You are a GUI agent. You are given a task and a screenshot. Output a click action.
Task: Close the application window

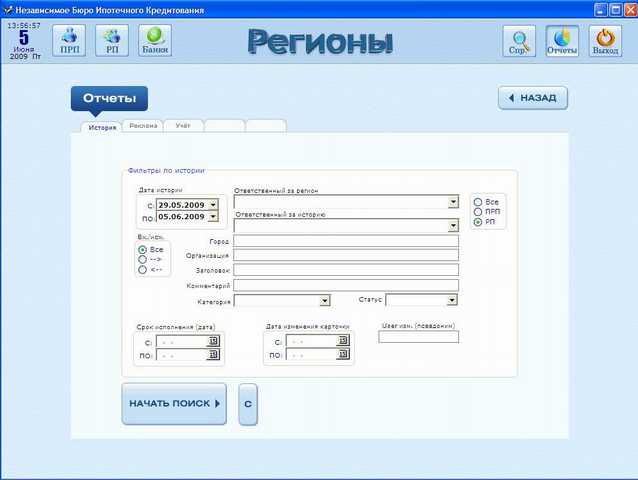click(631, 9)
